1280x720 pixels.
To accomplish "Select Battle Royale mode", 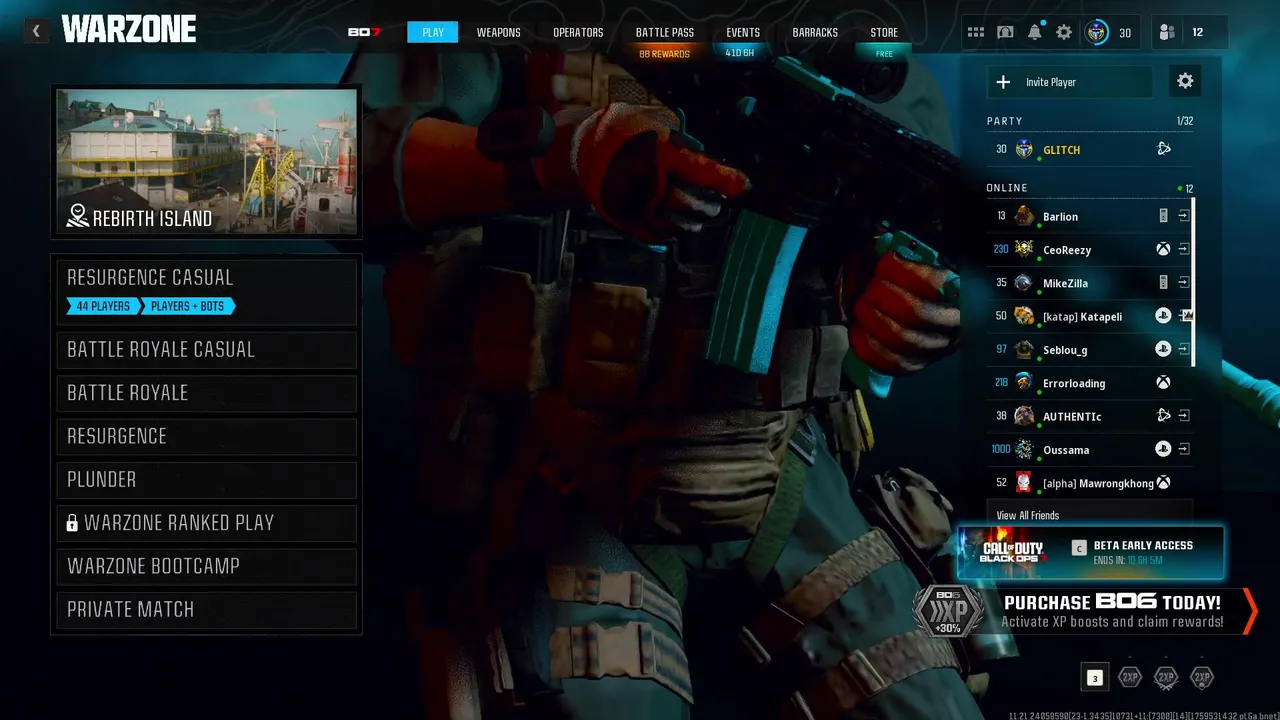I will point(206,393).
